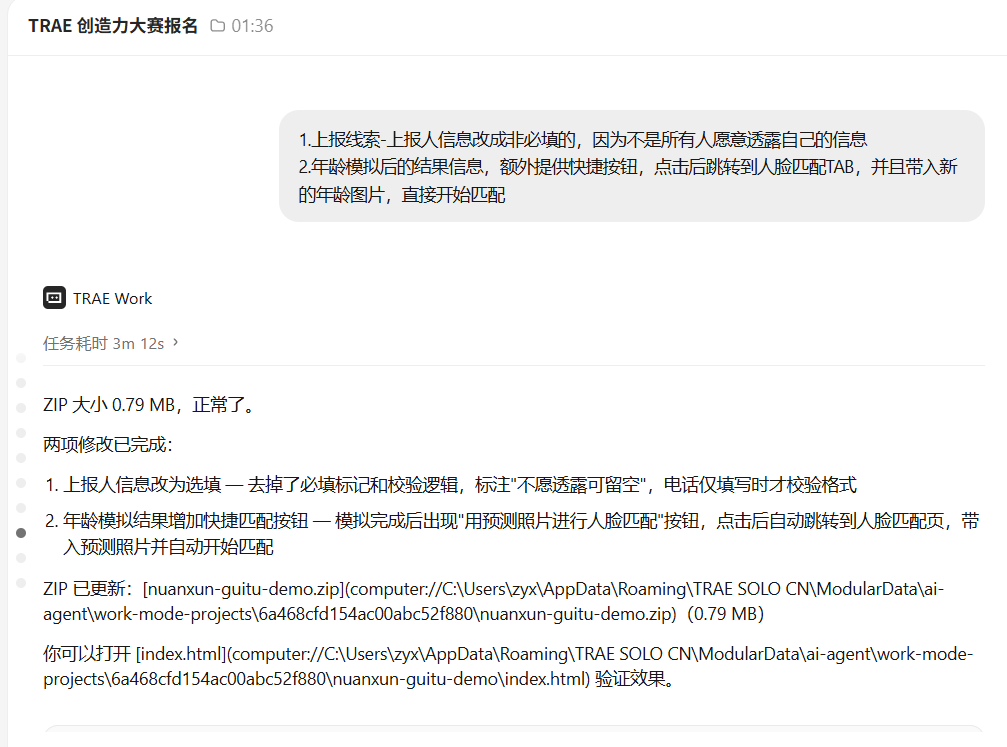Click the TRAE 创造力大赛报名 title
Image resolution: width=1007 pixels, height=747 pixels.
click(113, 26)
